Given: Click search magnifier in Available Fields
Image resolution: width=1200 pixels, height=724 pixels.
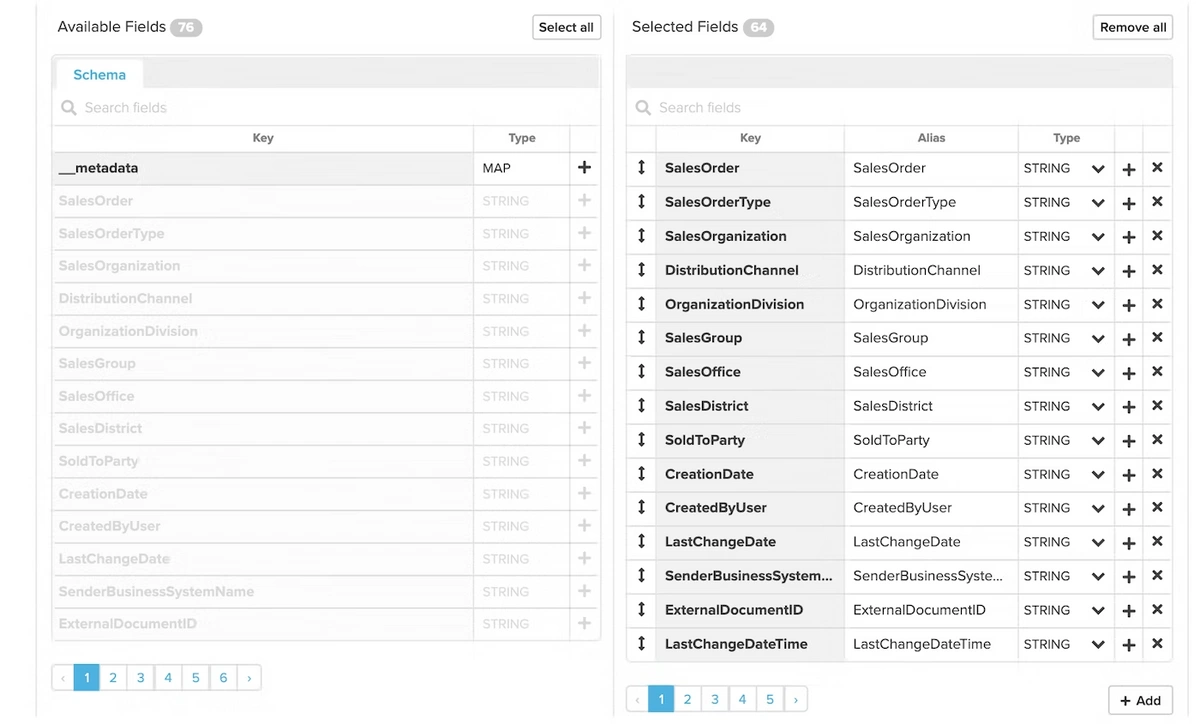Looking at the screenshot, I should click(69, 108).
